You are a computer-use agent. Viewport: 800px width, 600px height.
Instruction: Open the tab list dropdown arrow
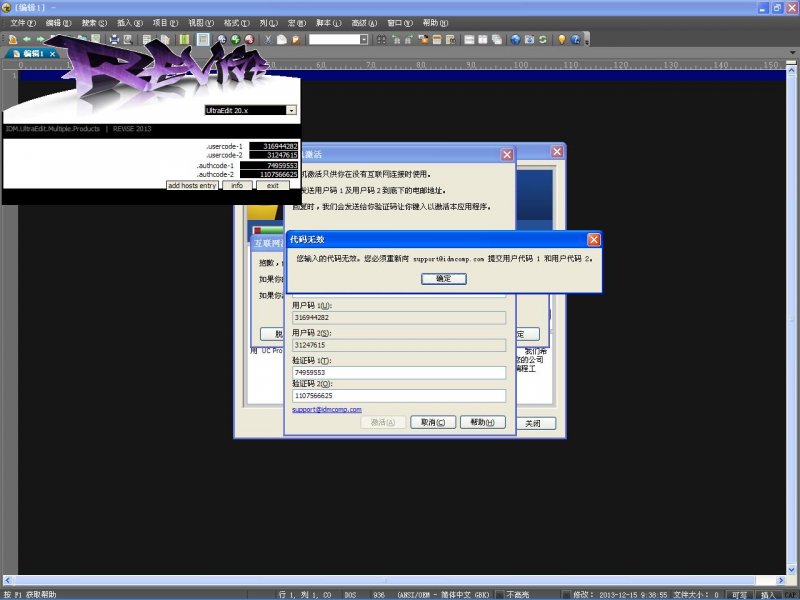point(792,53)
